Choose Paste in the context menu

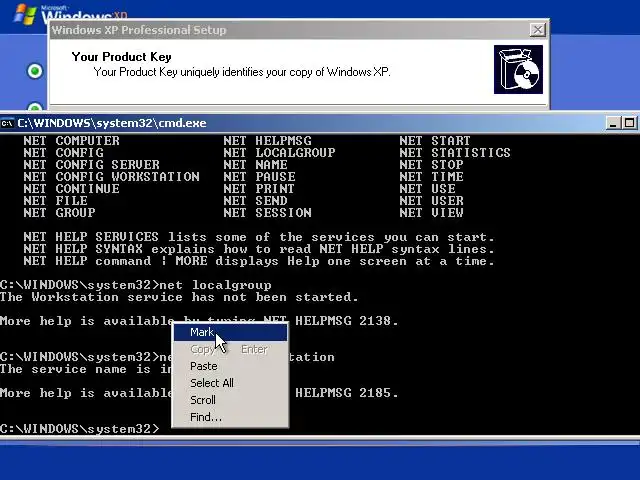pos(230,366)
